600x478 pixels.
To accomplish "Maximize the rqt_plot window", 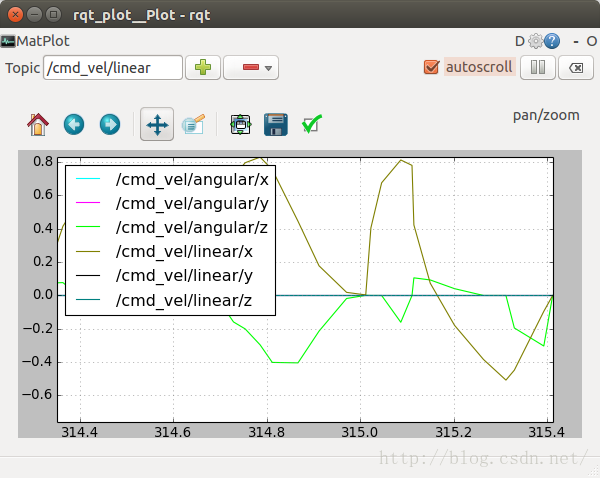I will (53, 15).
